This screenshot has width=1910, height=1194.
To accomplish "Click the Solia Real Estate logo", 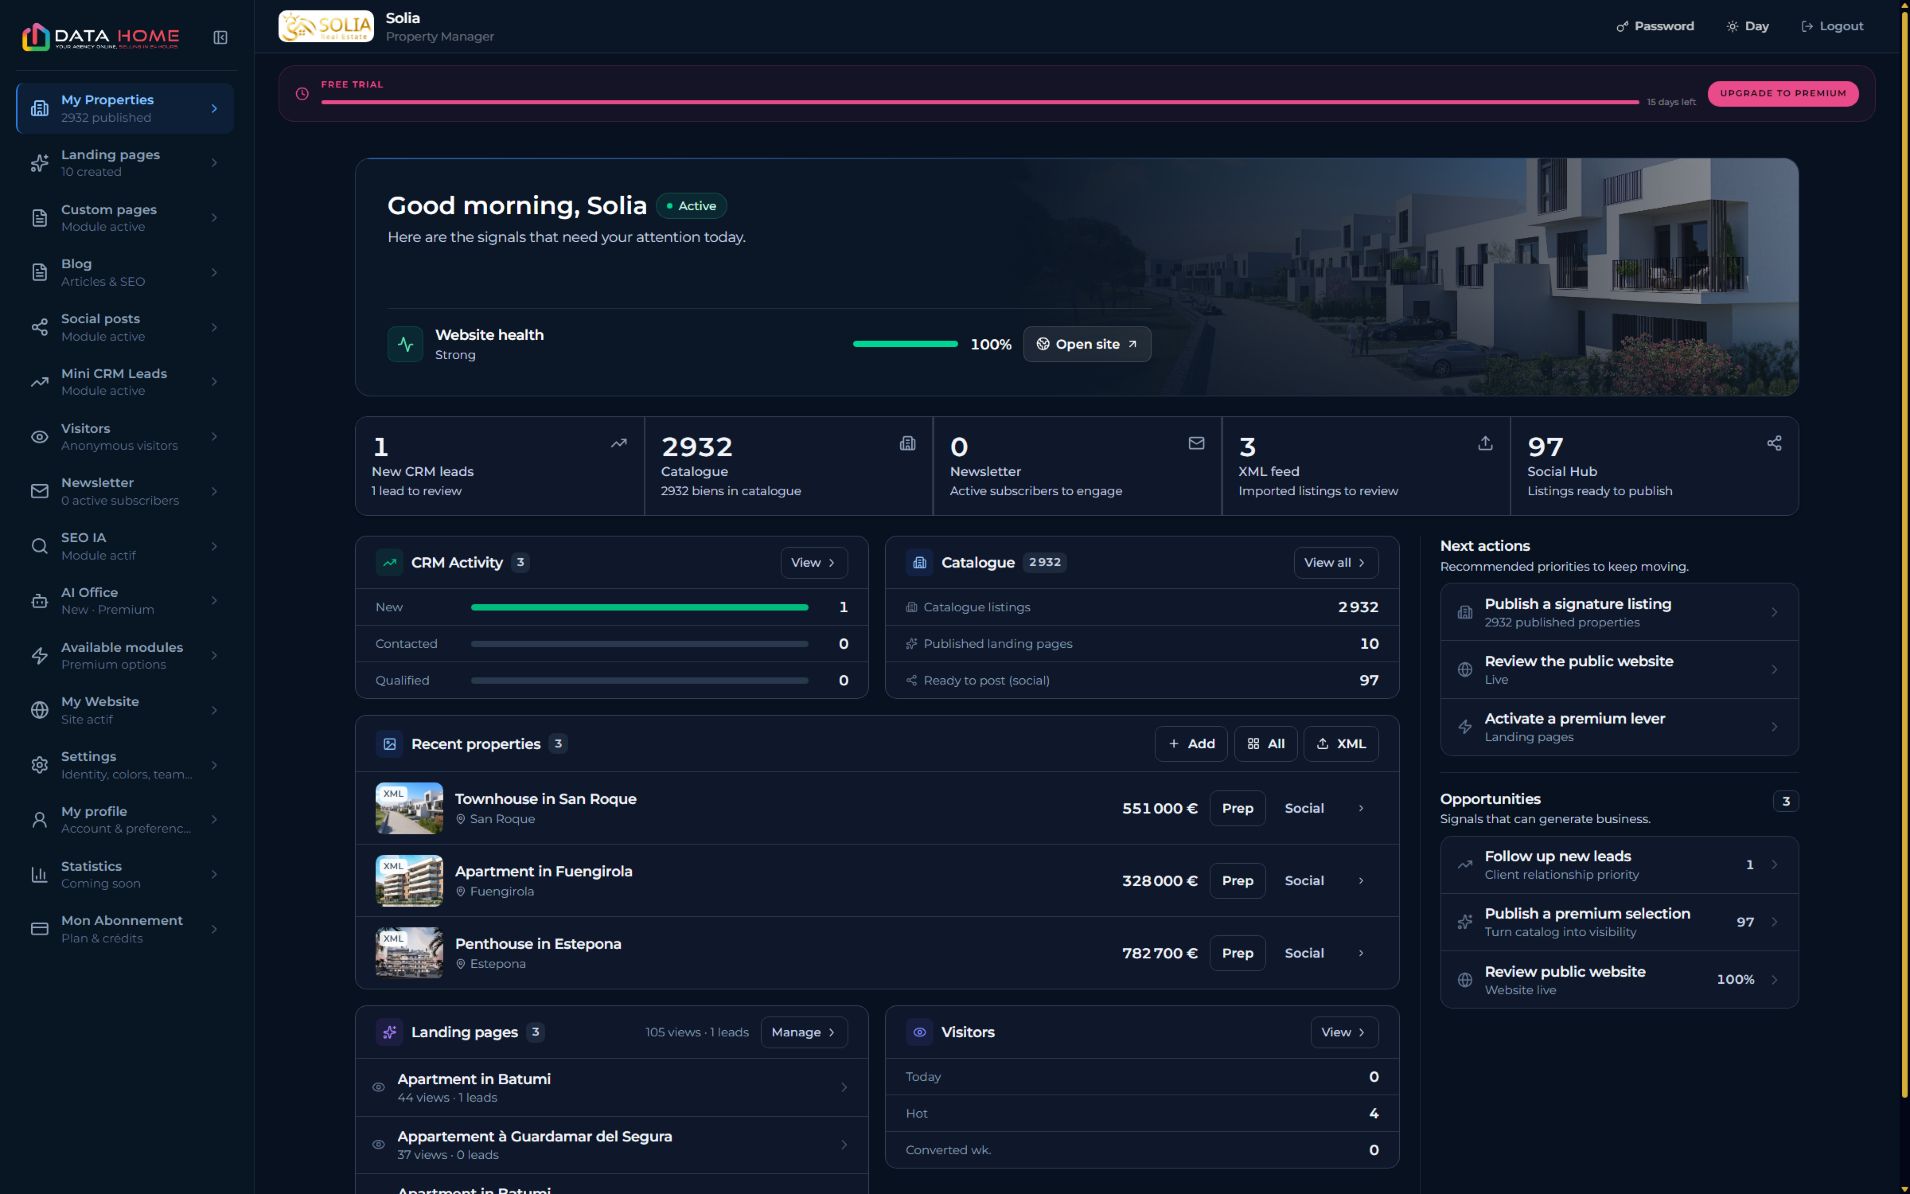I will (326, 27).
